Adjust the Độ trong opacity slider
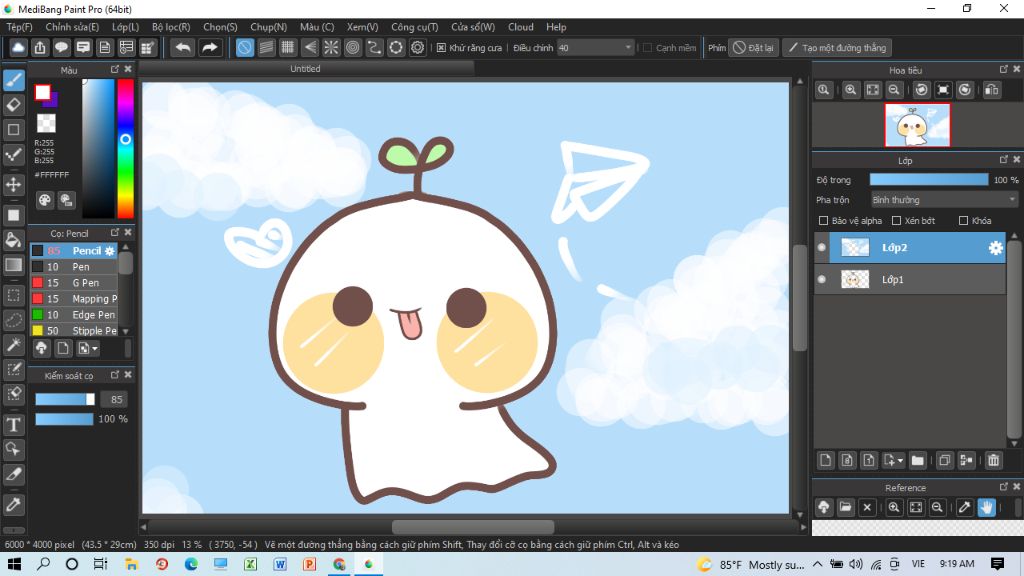 pyautogui.click(x=929, y=180)
